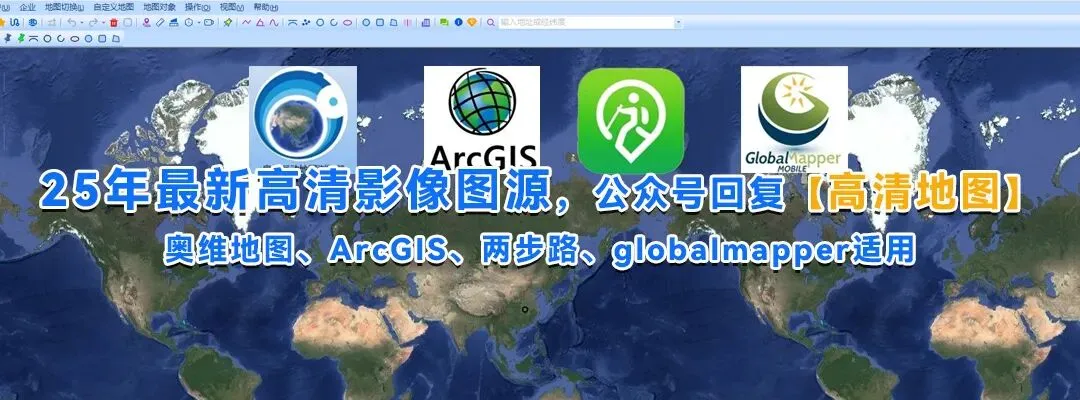Image resolution: width=1080 pixels, height=400 pixels.
Task: Select the ruler measurement tool
Action: 160,22
